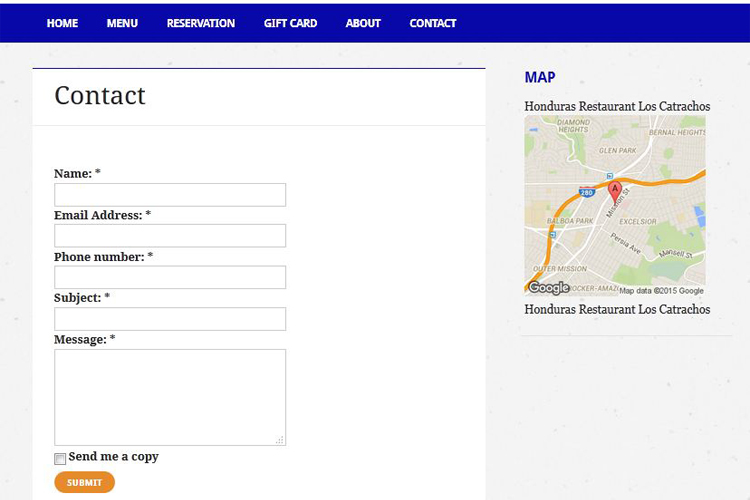Select Gift Card in the navigation bar

[x=290, y=23]
